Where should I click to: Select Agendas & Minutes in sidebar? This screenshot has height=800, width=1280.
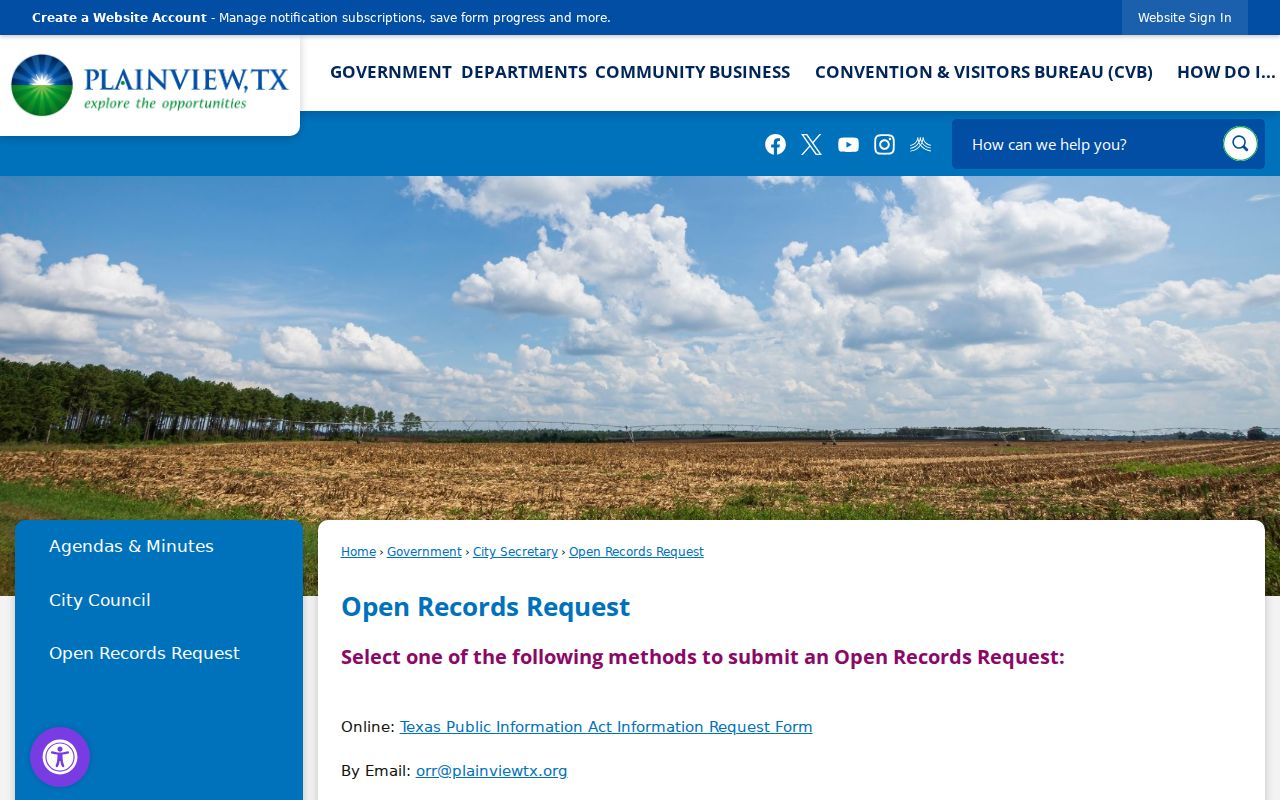131,546
